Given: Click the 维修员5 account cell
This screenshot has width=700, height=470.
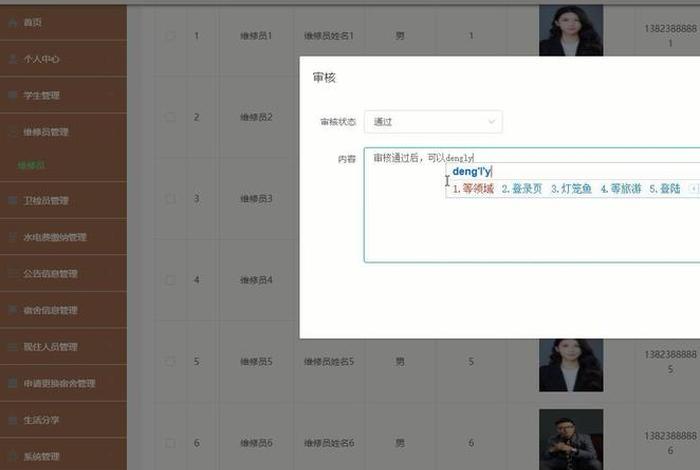Looking at the screenshot, I should [256, 361].
